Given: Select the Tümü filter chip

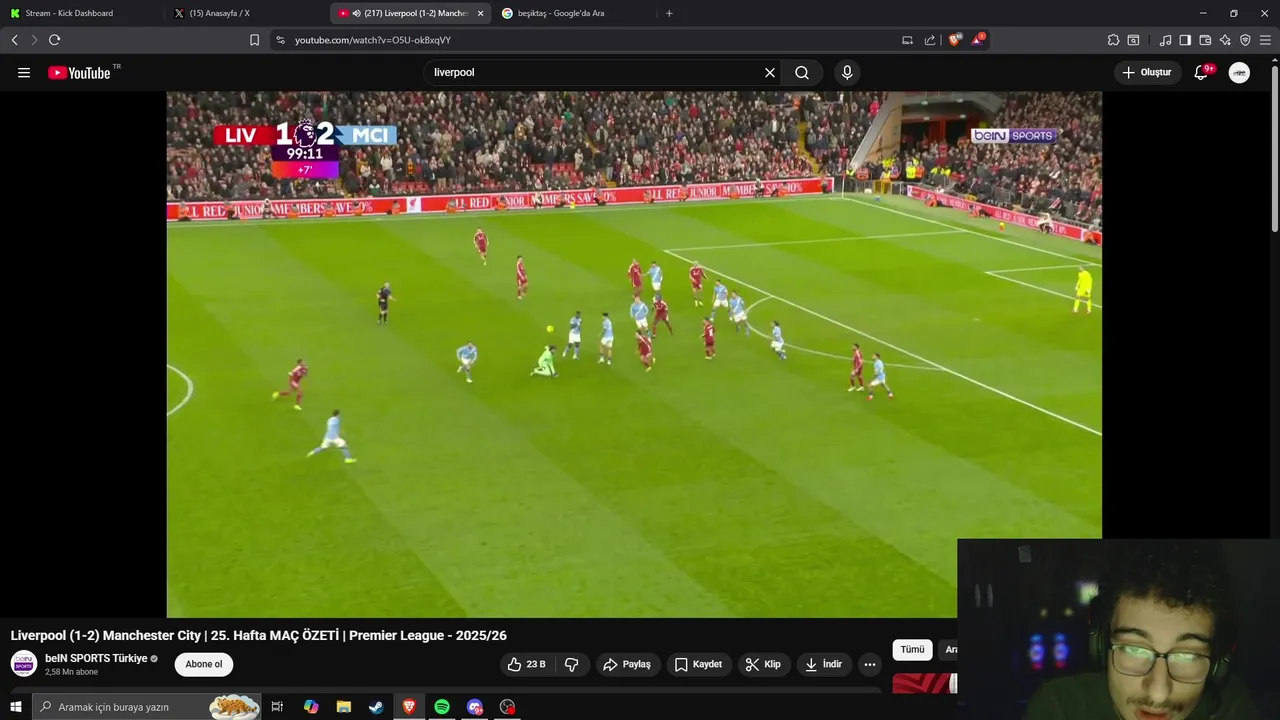Looking at the screenshot, I should (913, 650).
